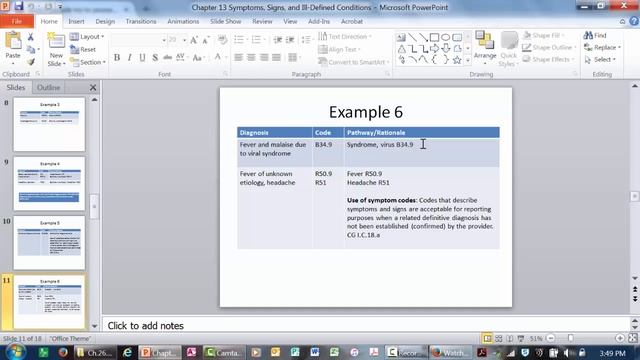Increase list indent level
This screenshot has width=640, height=360.
pos(290,40)
